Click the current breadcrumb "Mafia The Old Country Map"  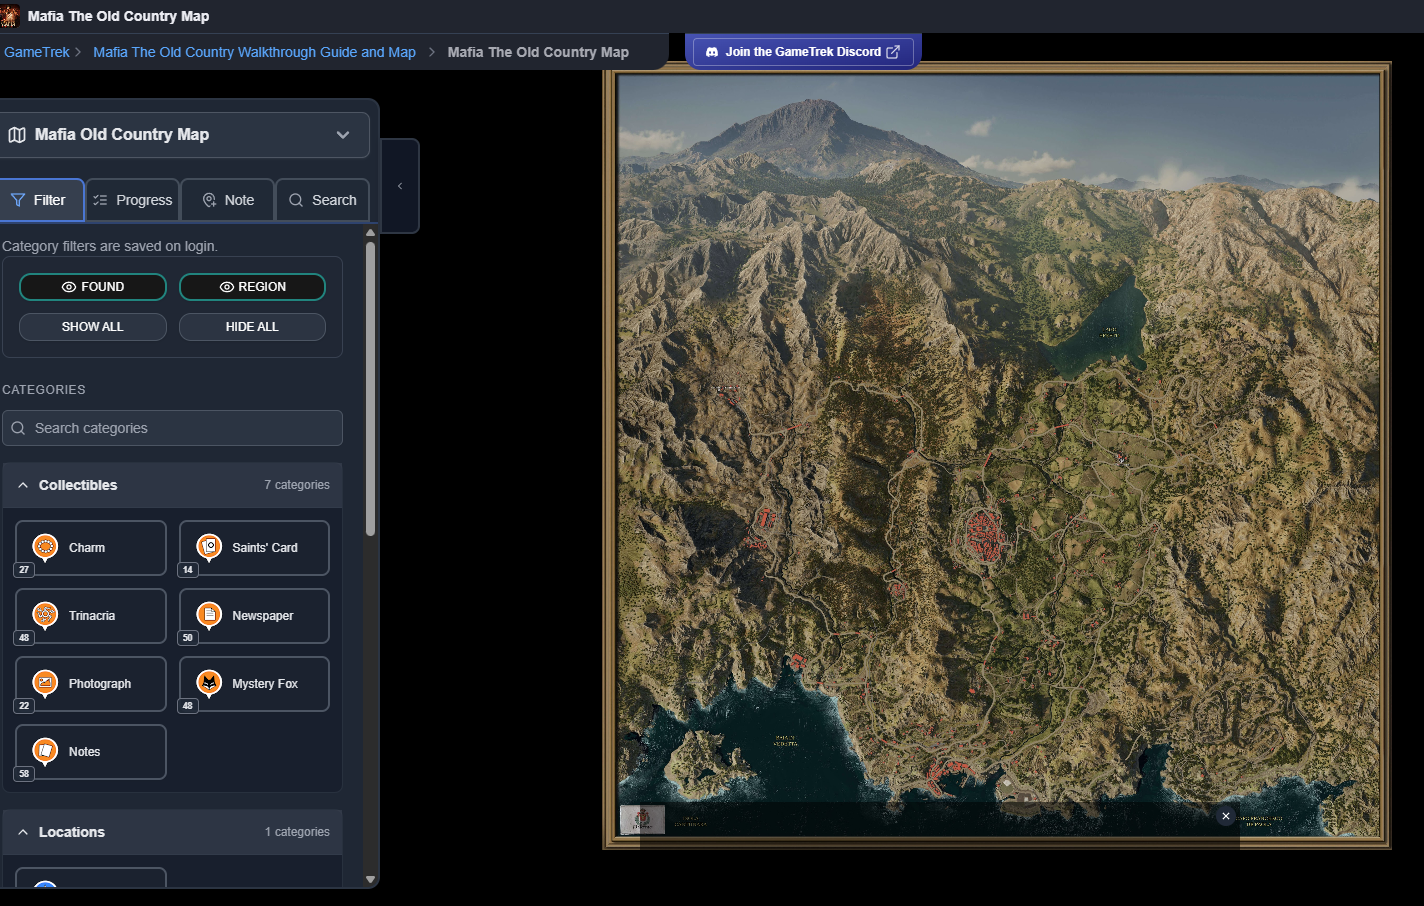pos(538,52)
